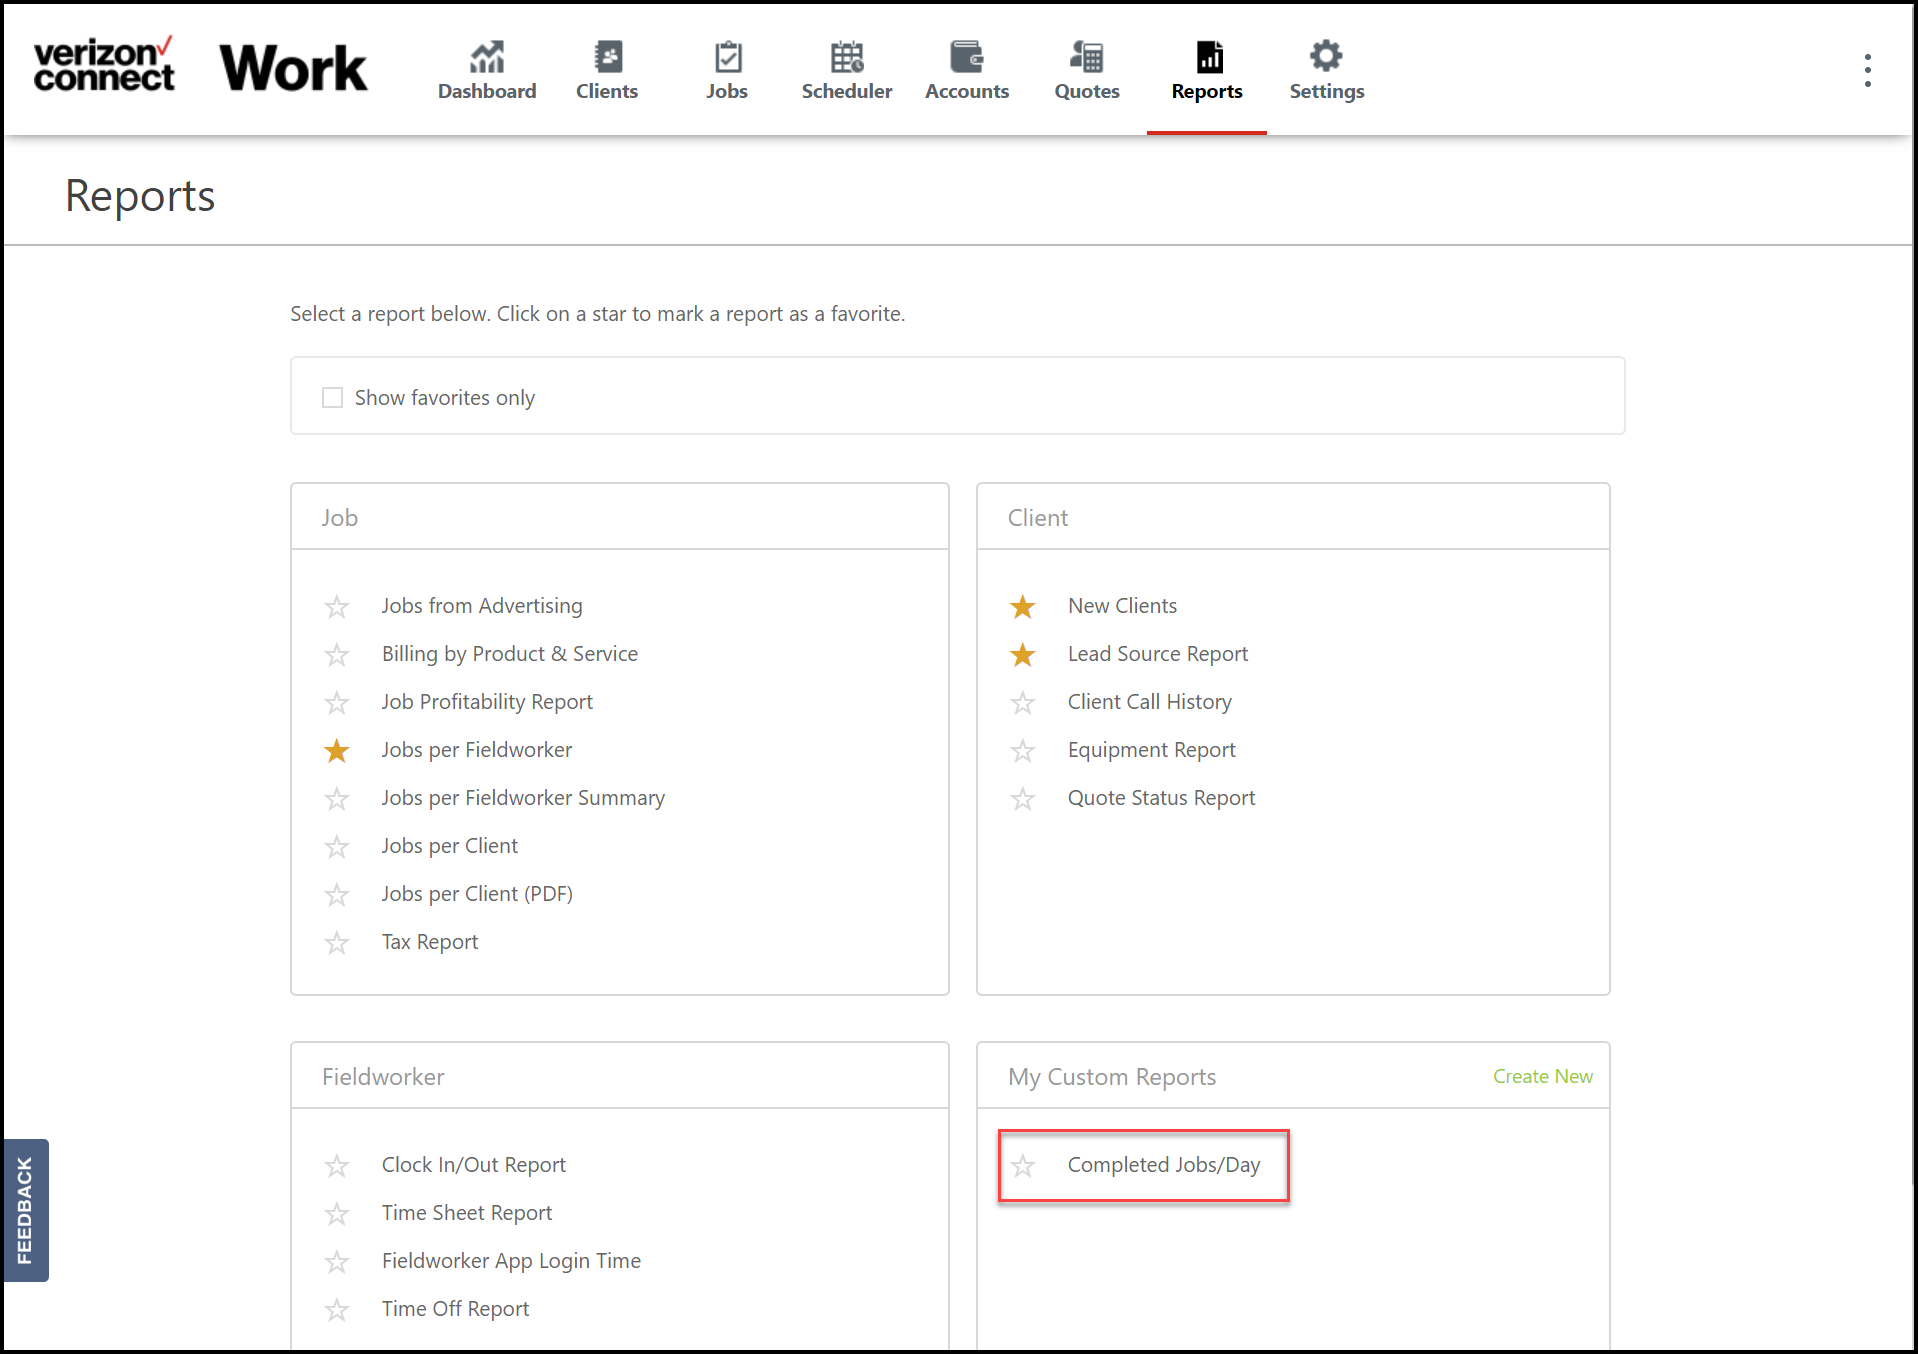Open the Jobs per Fieldworker report
Image resolution: width=1918 pixels, height=1354 pixels.
[x=477, y=750]
